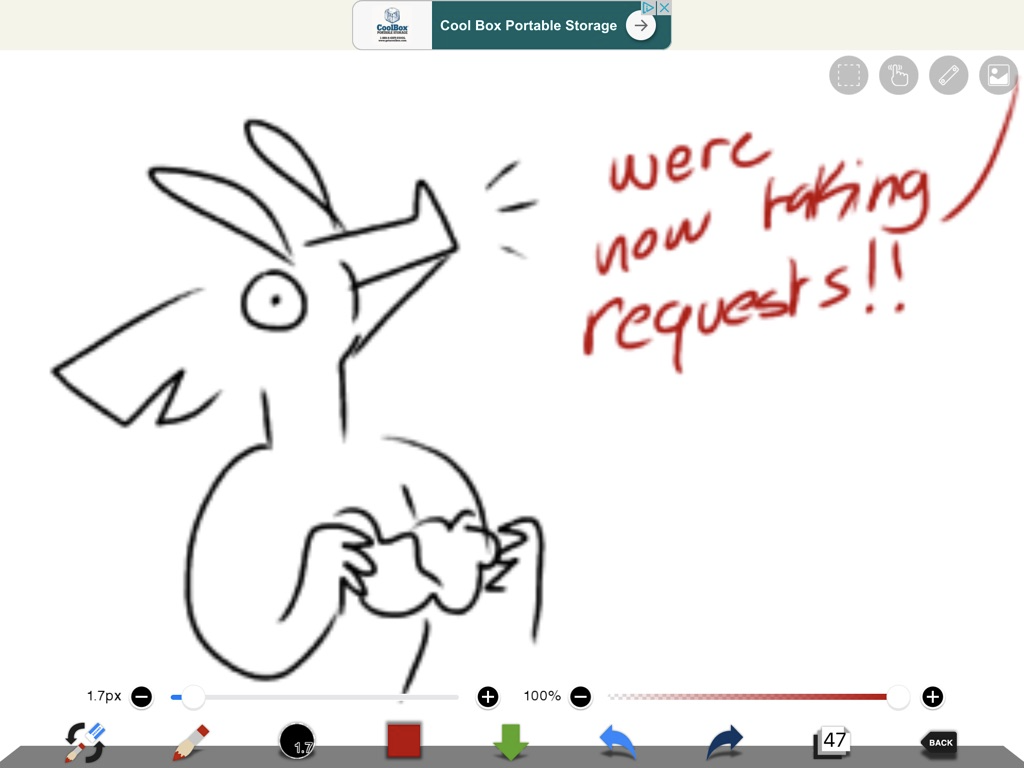Open the image material tool

[998, 76]
